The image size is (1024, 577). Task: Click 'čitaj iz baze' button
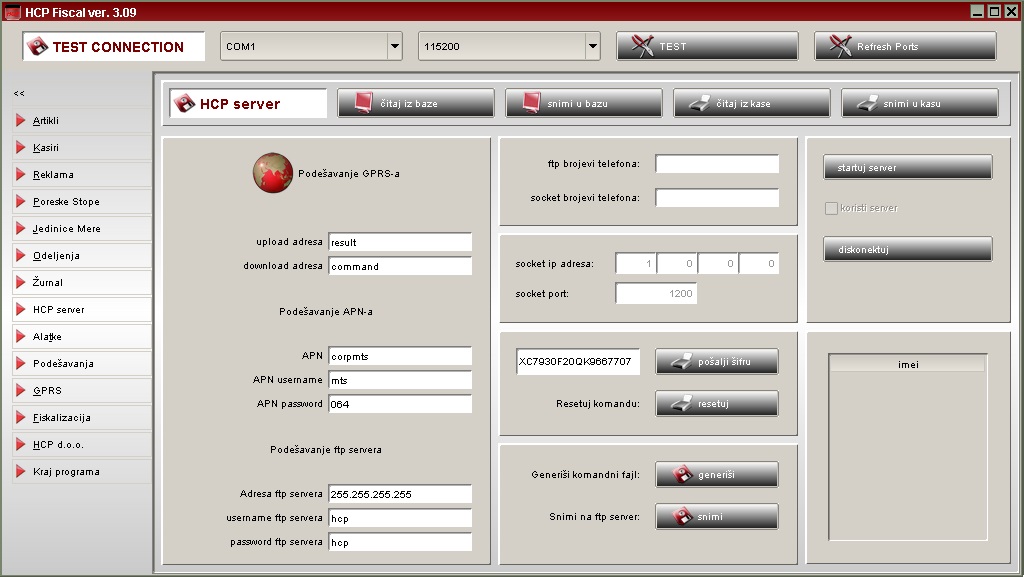click(415, 104)
